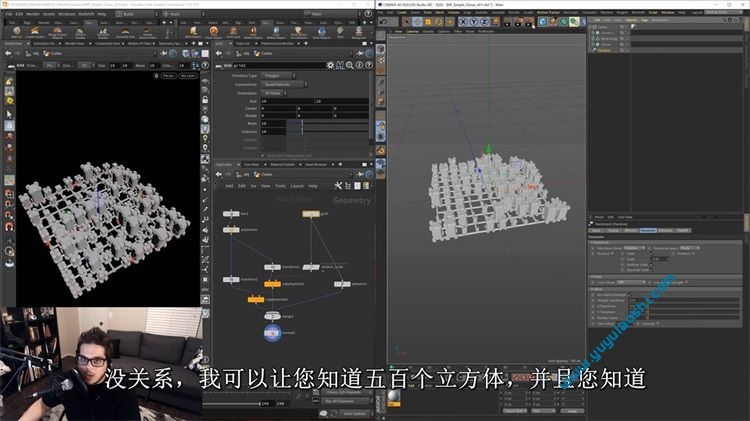Open the Render menu in Houdini
The image size is (750, 421).
coord(33,14)
